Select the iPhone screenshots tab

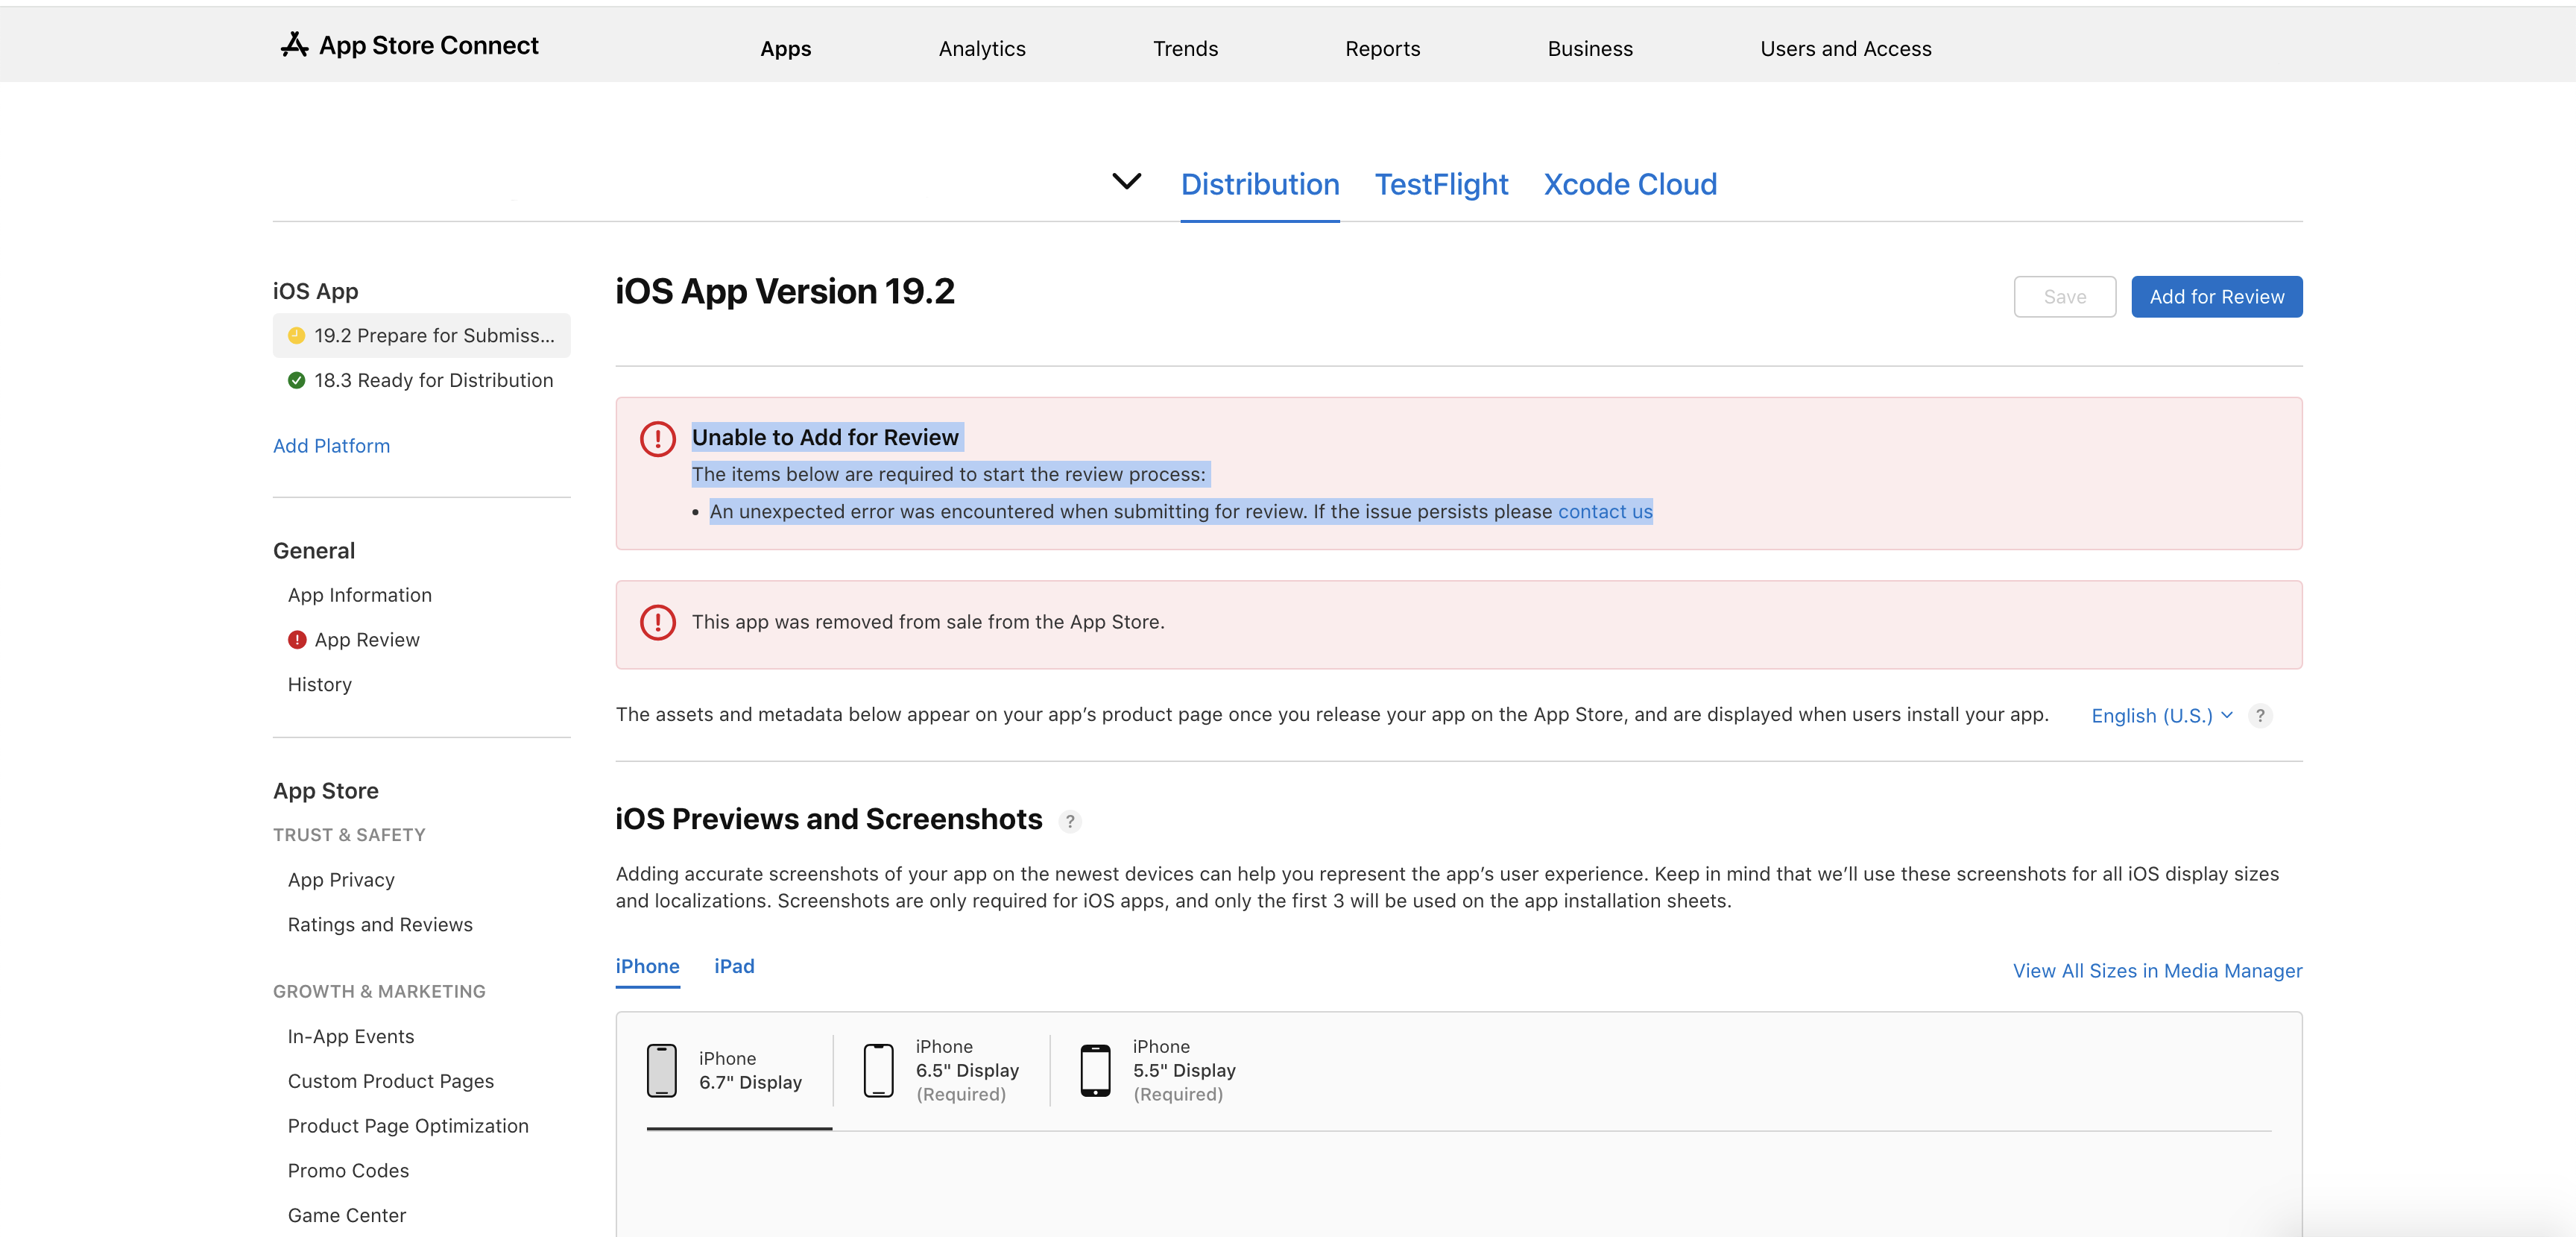click(x=648, y=966)
